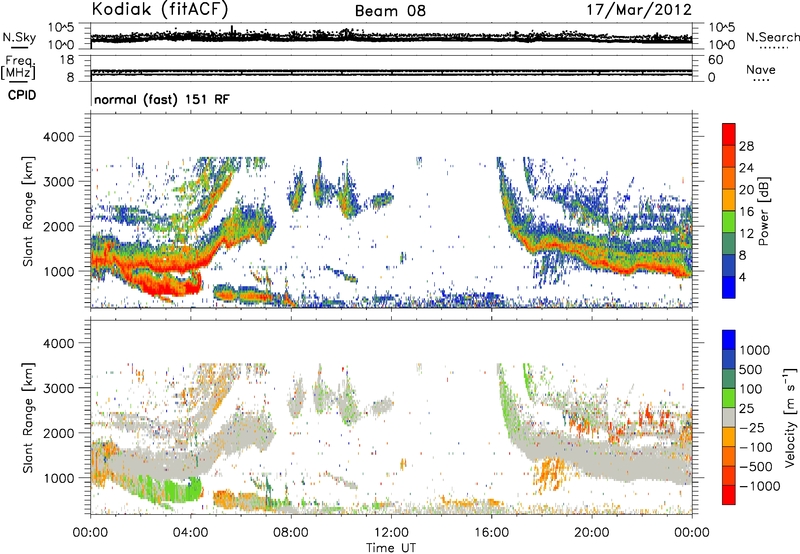Click the "-1000" label on the Velocity color bar
800x554 pixels.
(758, 486)
